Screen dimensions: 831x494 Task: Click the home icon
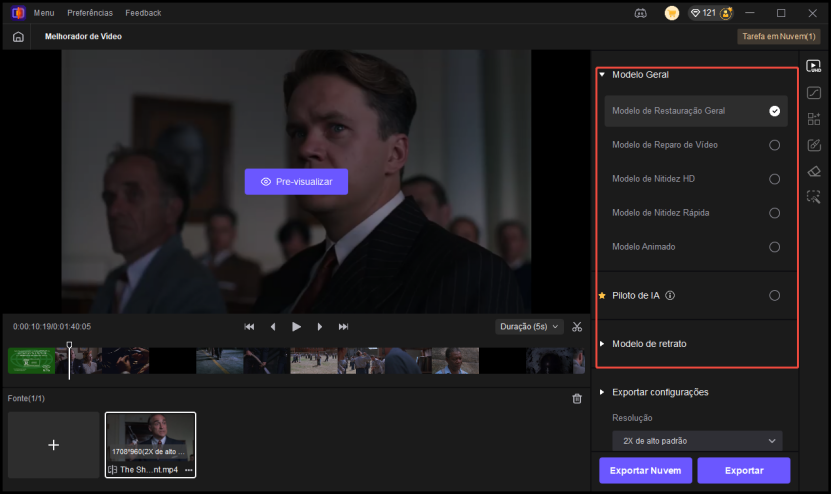[18, 37]
